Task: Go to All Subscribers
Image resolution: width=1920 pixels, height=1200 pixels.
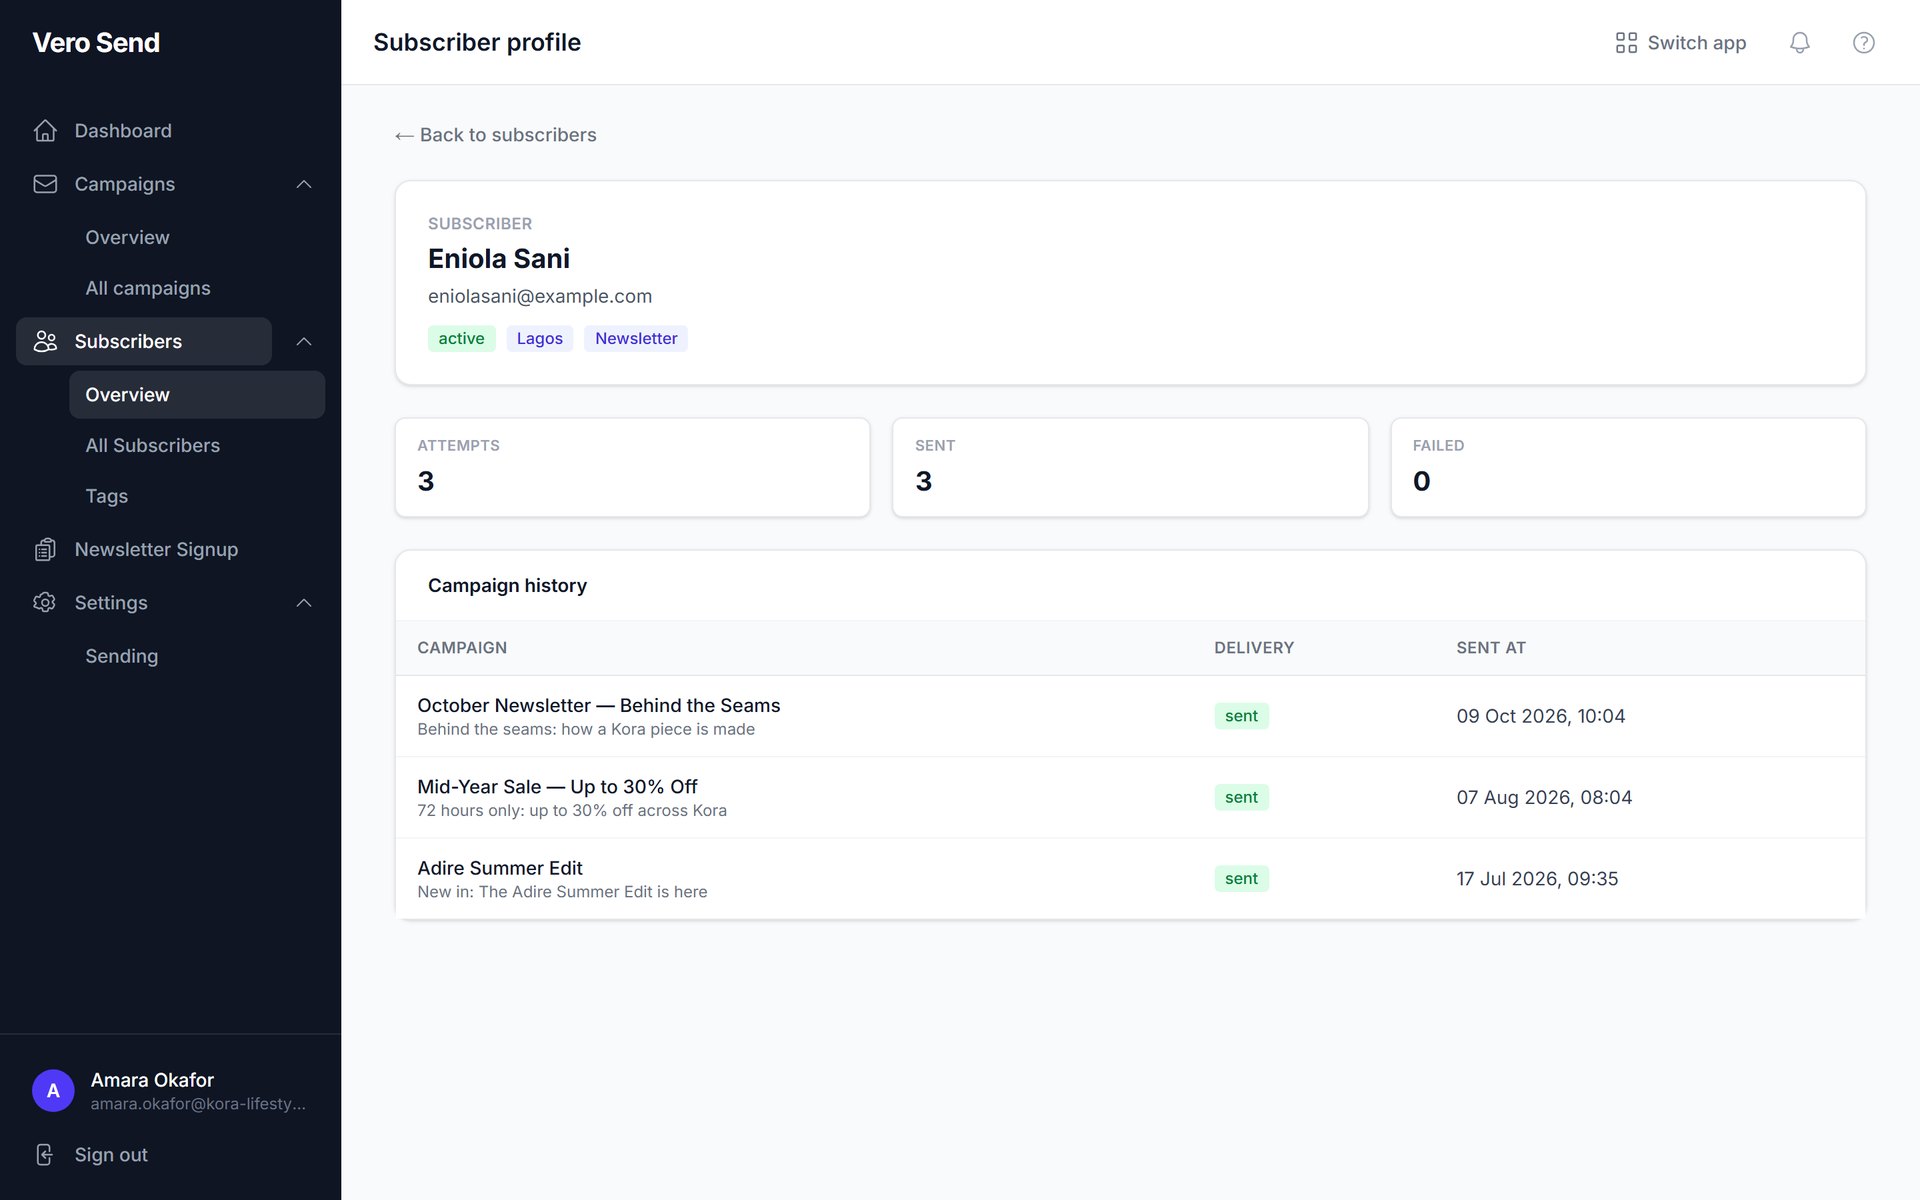Action: 152,445
